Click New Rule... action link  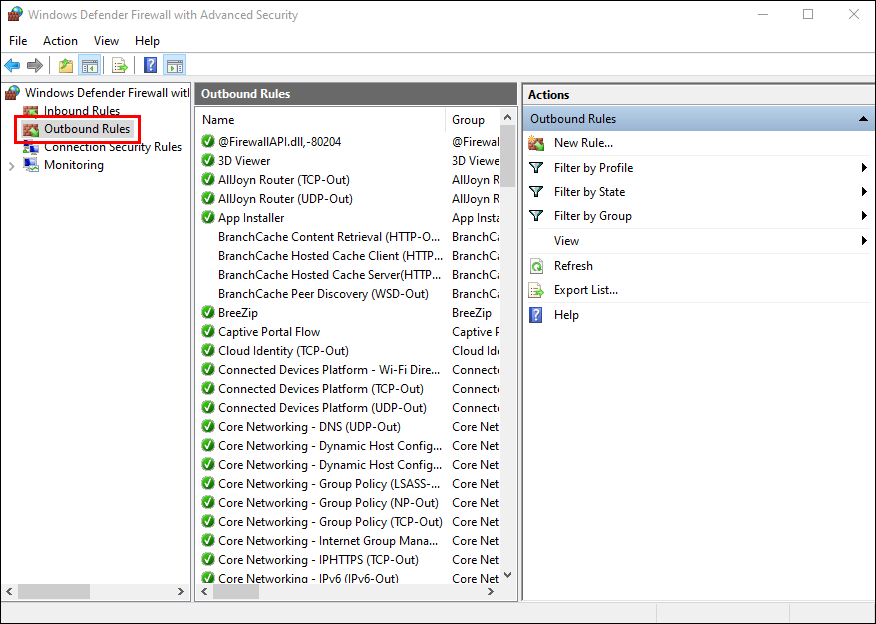(583, 143)
